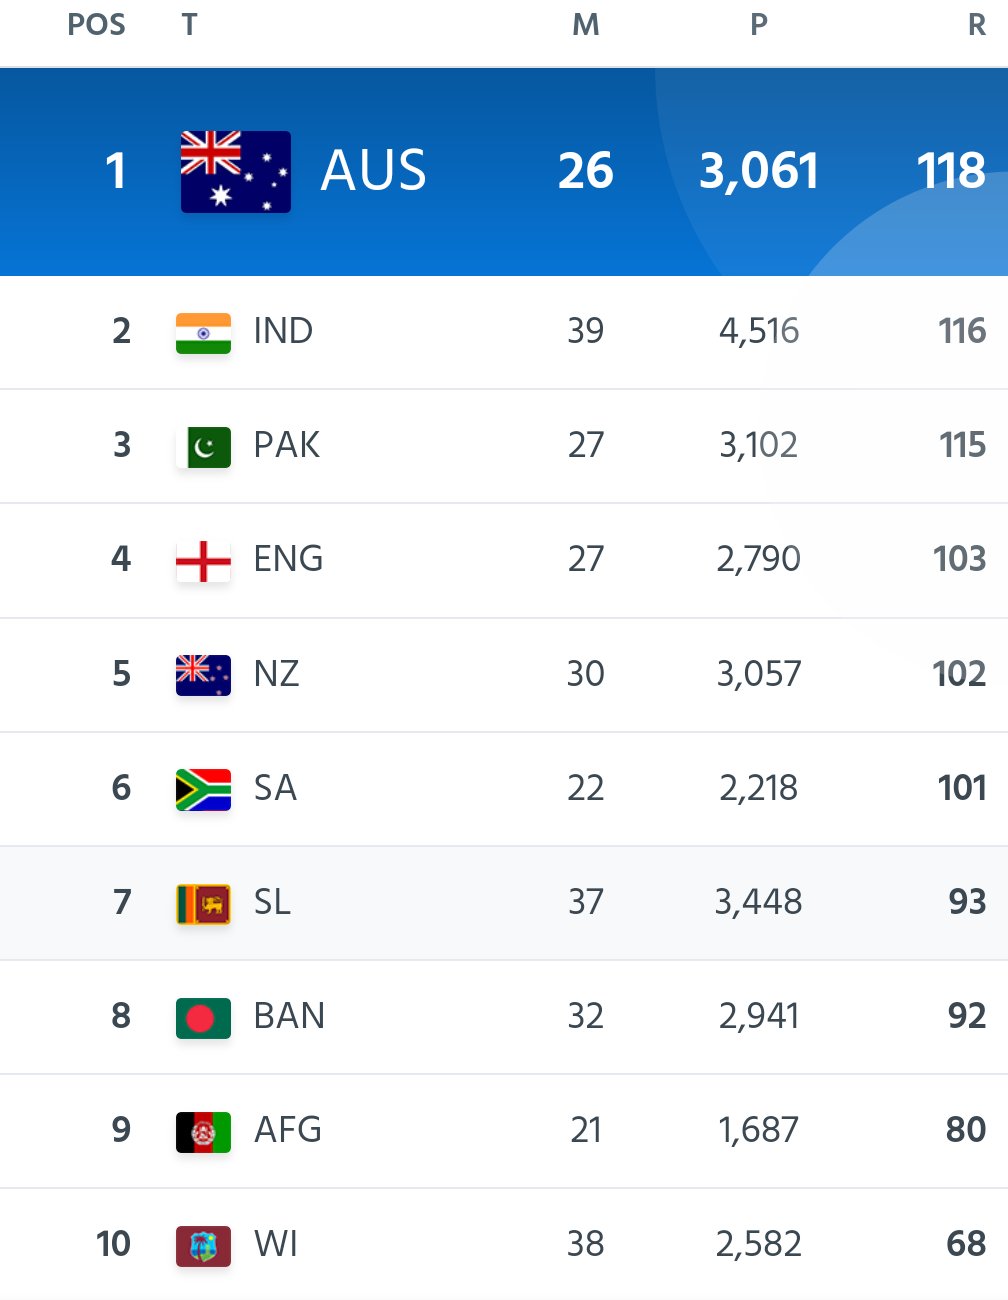Screen dimensions: 1008x1300
Task: Click the Sri Lanka flag icon
Action: click(203, 904)
